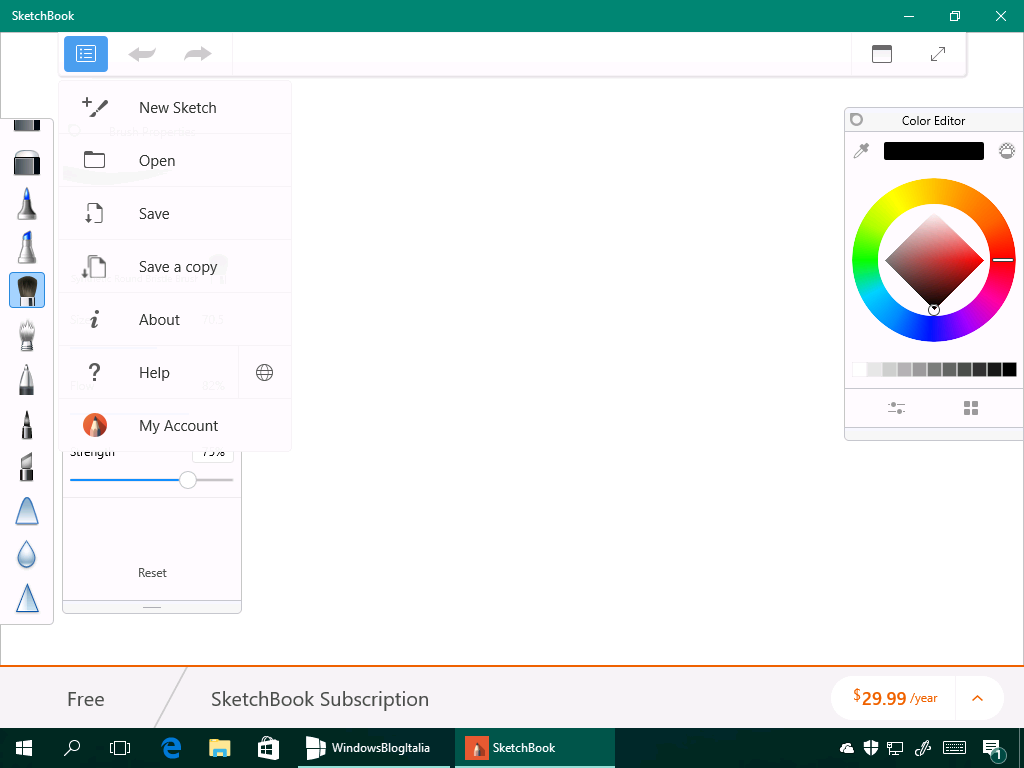This screenshot has width=1024, height=768.
Task: Open My Account
Action: pos(175,425)
